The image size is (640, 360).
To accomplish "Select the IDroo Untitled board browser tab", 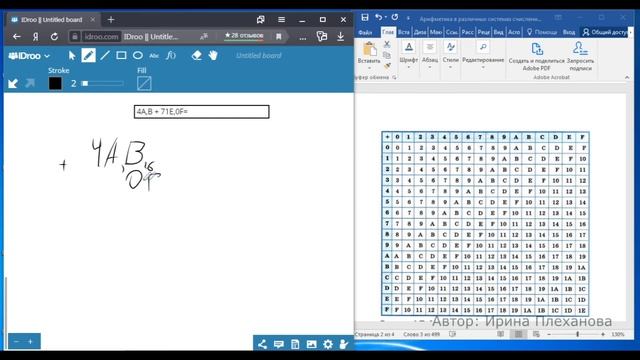I will (x=53, y=20).
